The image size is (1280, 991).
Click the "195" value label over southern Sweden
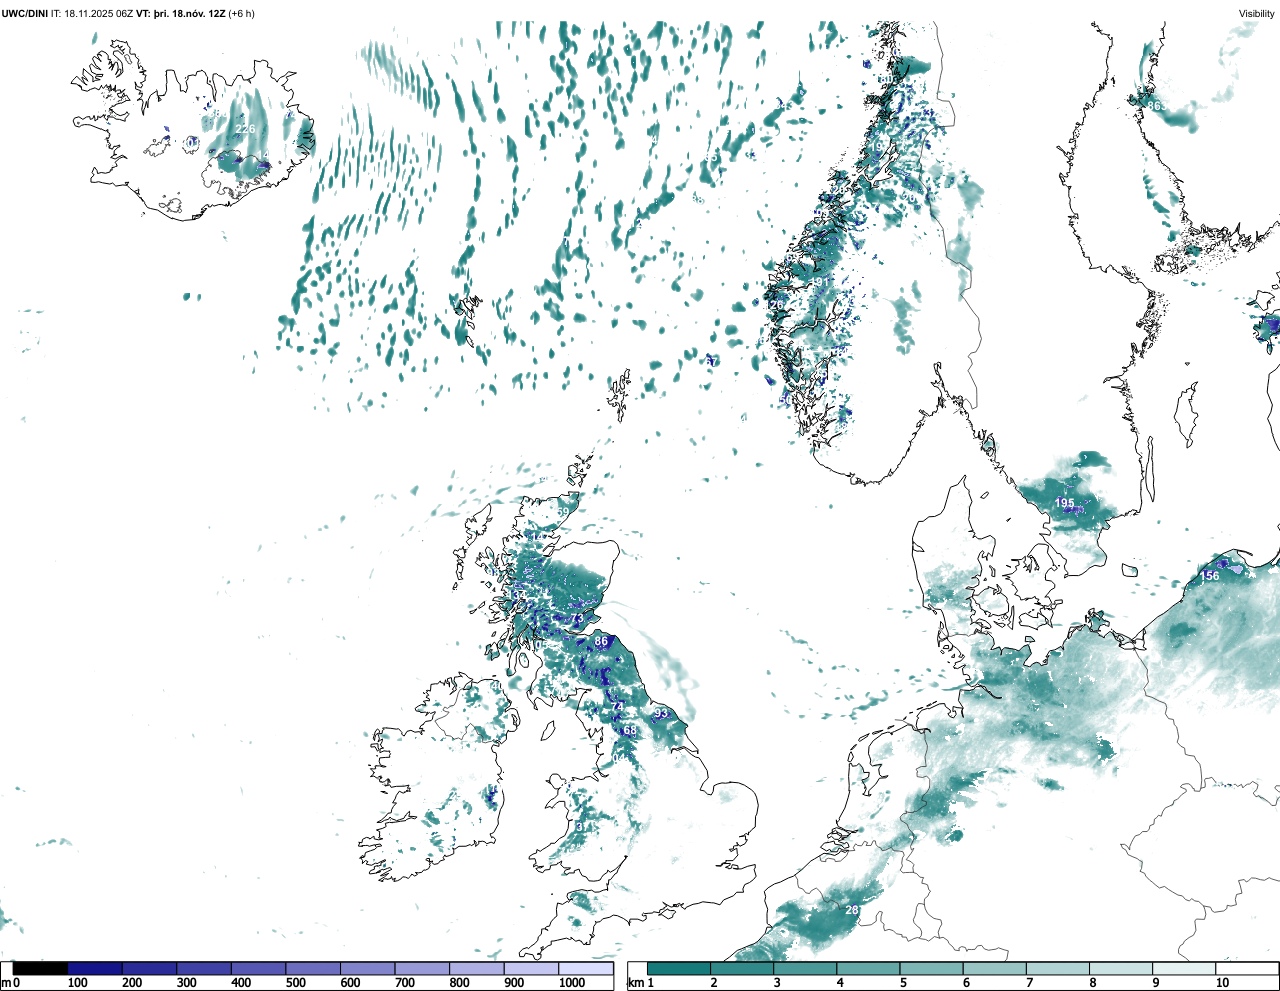point(1065,503)
